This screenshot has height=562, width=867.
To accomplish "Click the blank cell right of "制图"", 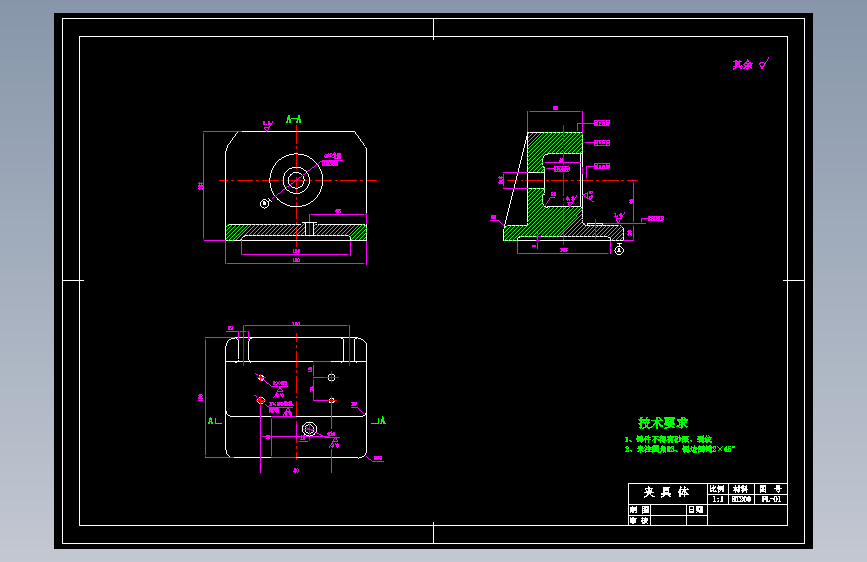I will tap(668, 509).
